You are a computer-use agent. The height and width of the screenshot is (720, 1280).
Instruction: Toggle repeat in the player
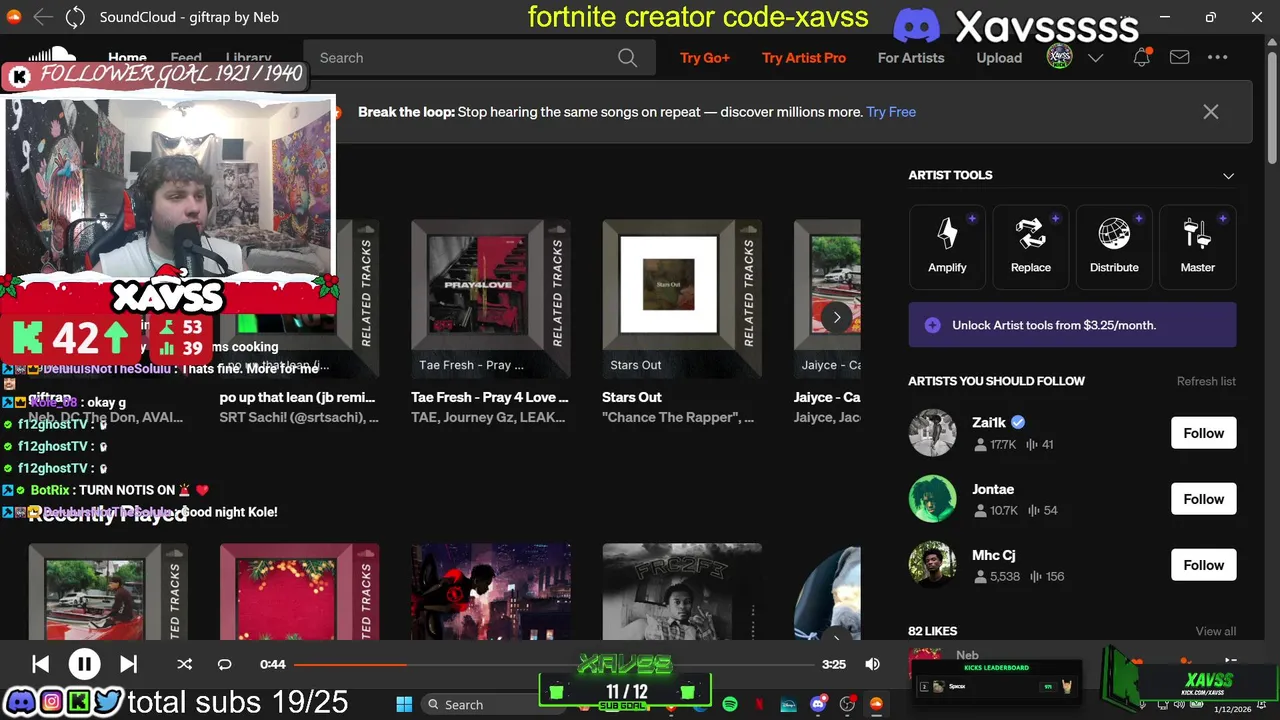224,664
